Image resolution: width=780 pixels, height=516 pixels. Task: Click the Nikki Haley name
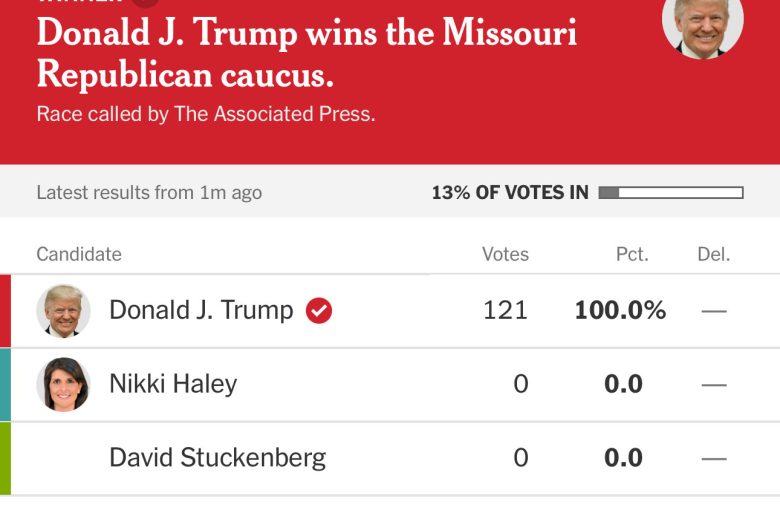pyautogui.click(x=173, y=385)
